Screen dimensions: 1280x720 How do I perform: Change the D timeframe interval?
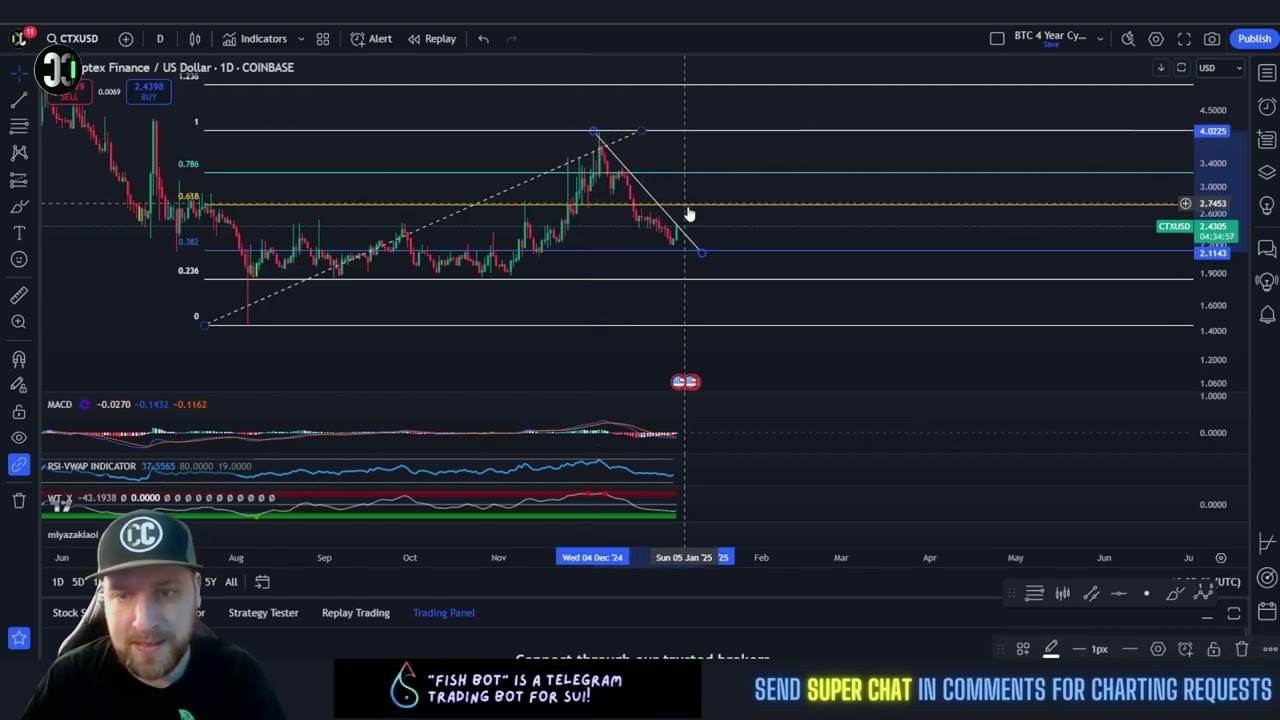[159, 39]
